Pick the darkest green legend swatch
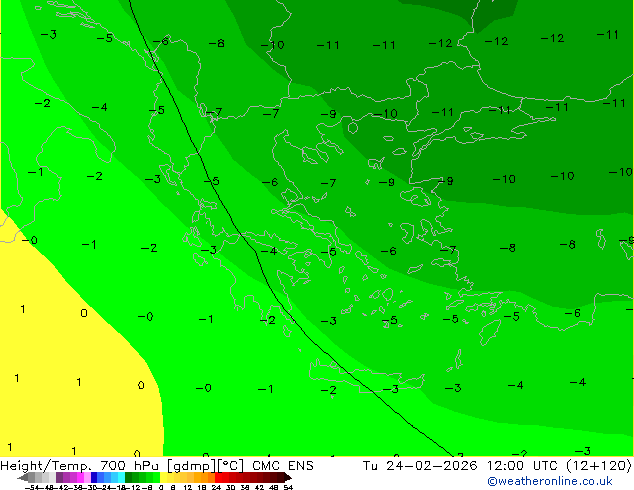The width and height of the screenshot is (634, 490). pyautogui.click(x=129, y=477)
